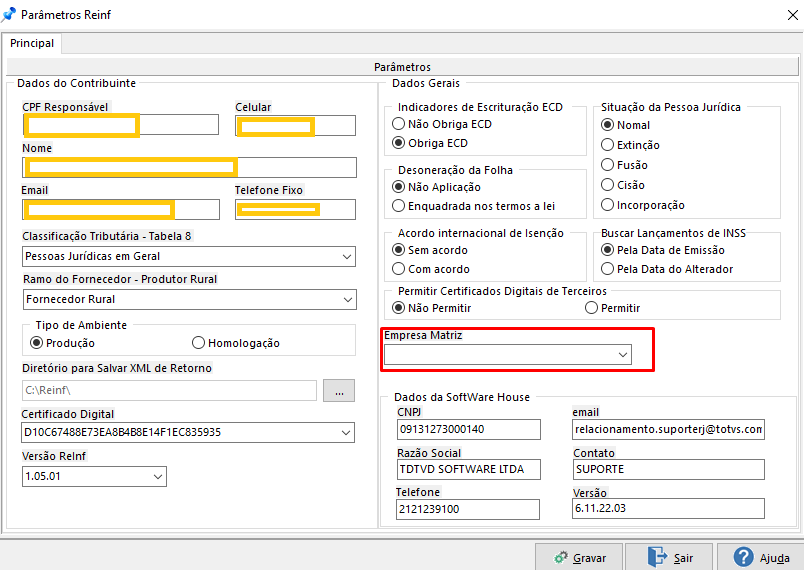Click Software House email field
The width and height of the screenshot is (804, 570).
(x=668, y=430)
